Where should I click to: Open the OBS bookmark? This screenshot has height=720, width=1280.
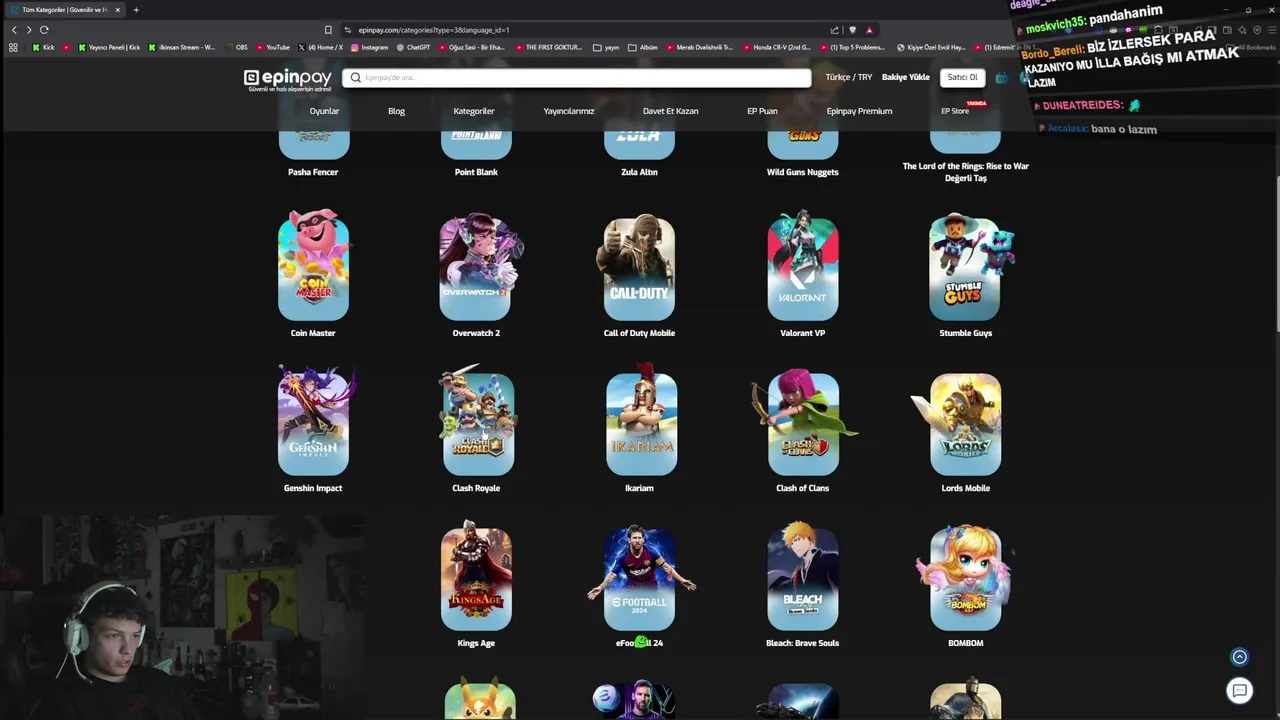click(236, 47)
